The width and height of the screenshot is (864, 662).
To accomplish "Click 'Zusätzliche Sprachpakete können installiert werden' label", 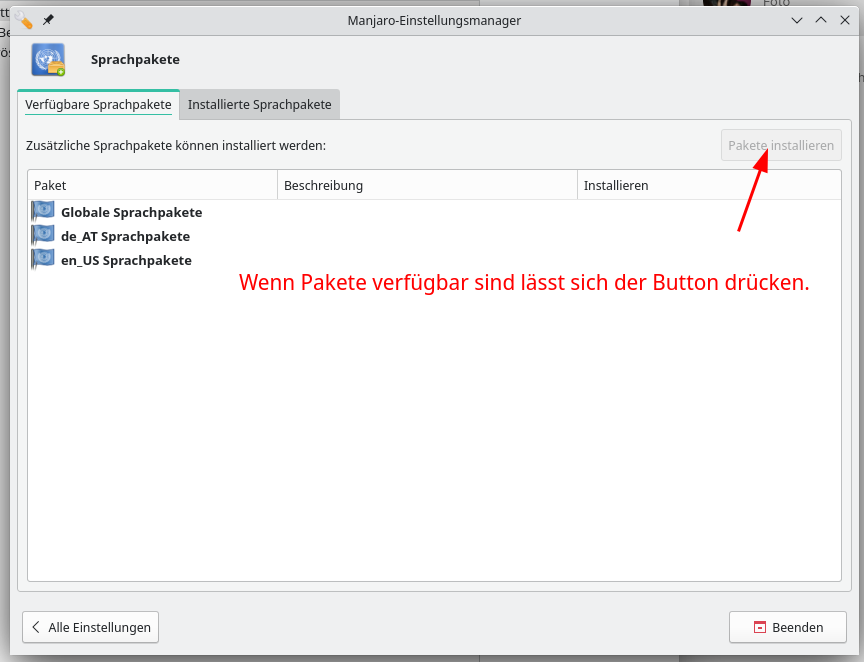I will [x=176, y=146].
